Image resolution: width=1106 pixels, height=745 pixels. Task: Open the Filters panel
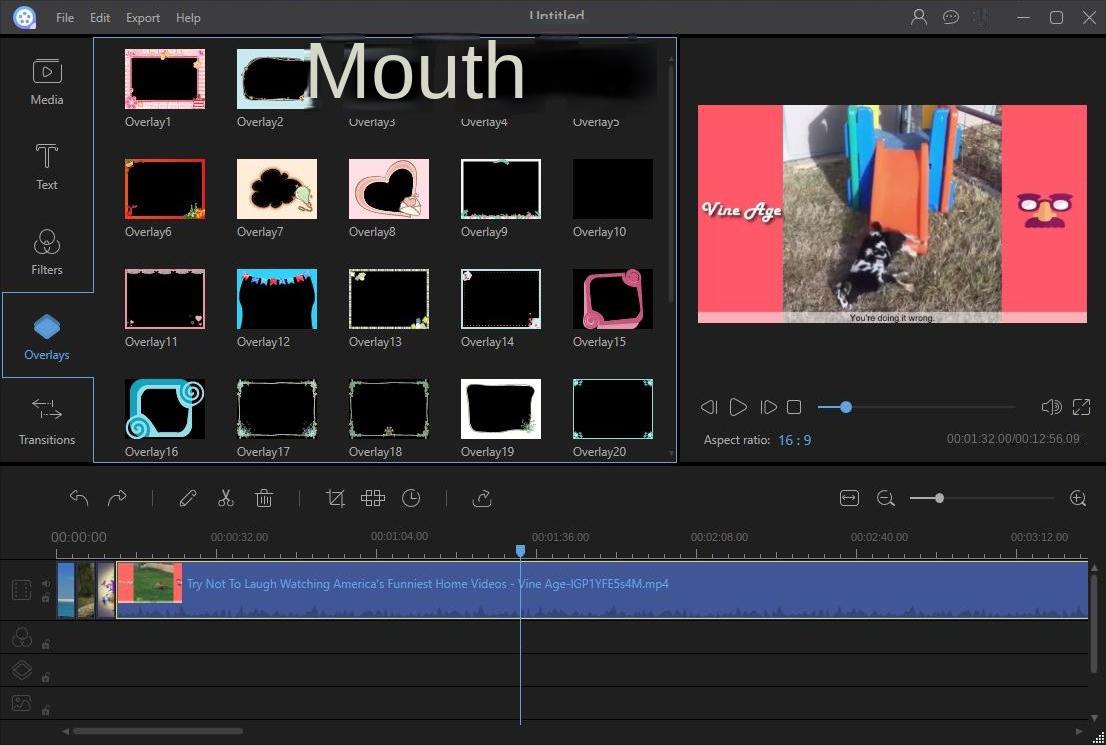(x=47, y=251)
